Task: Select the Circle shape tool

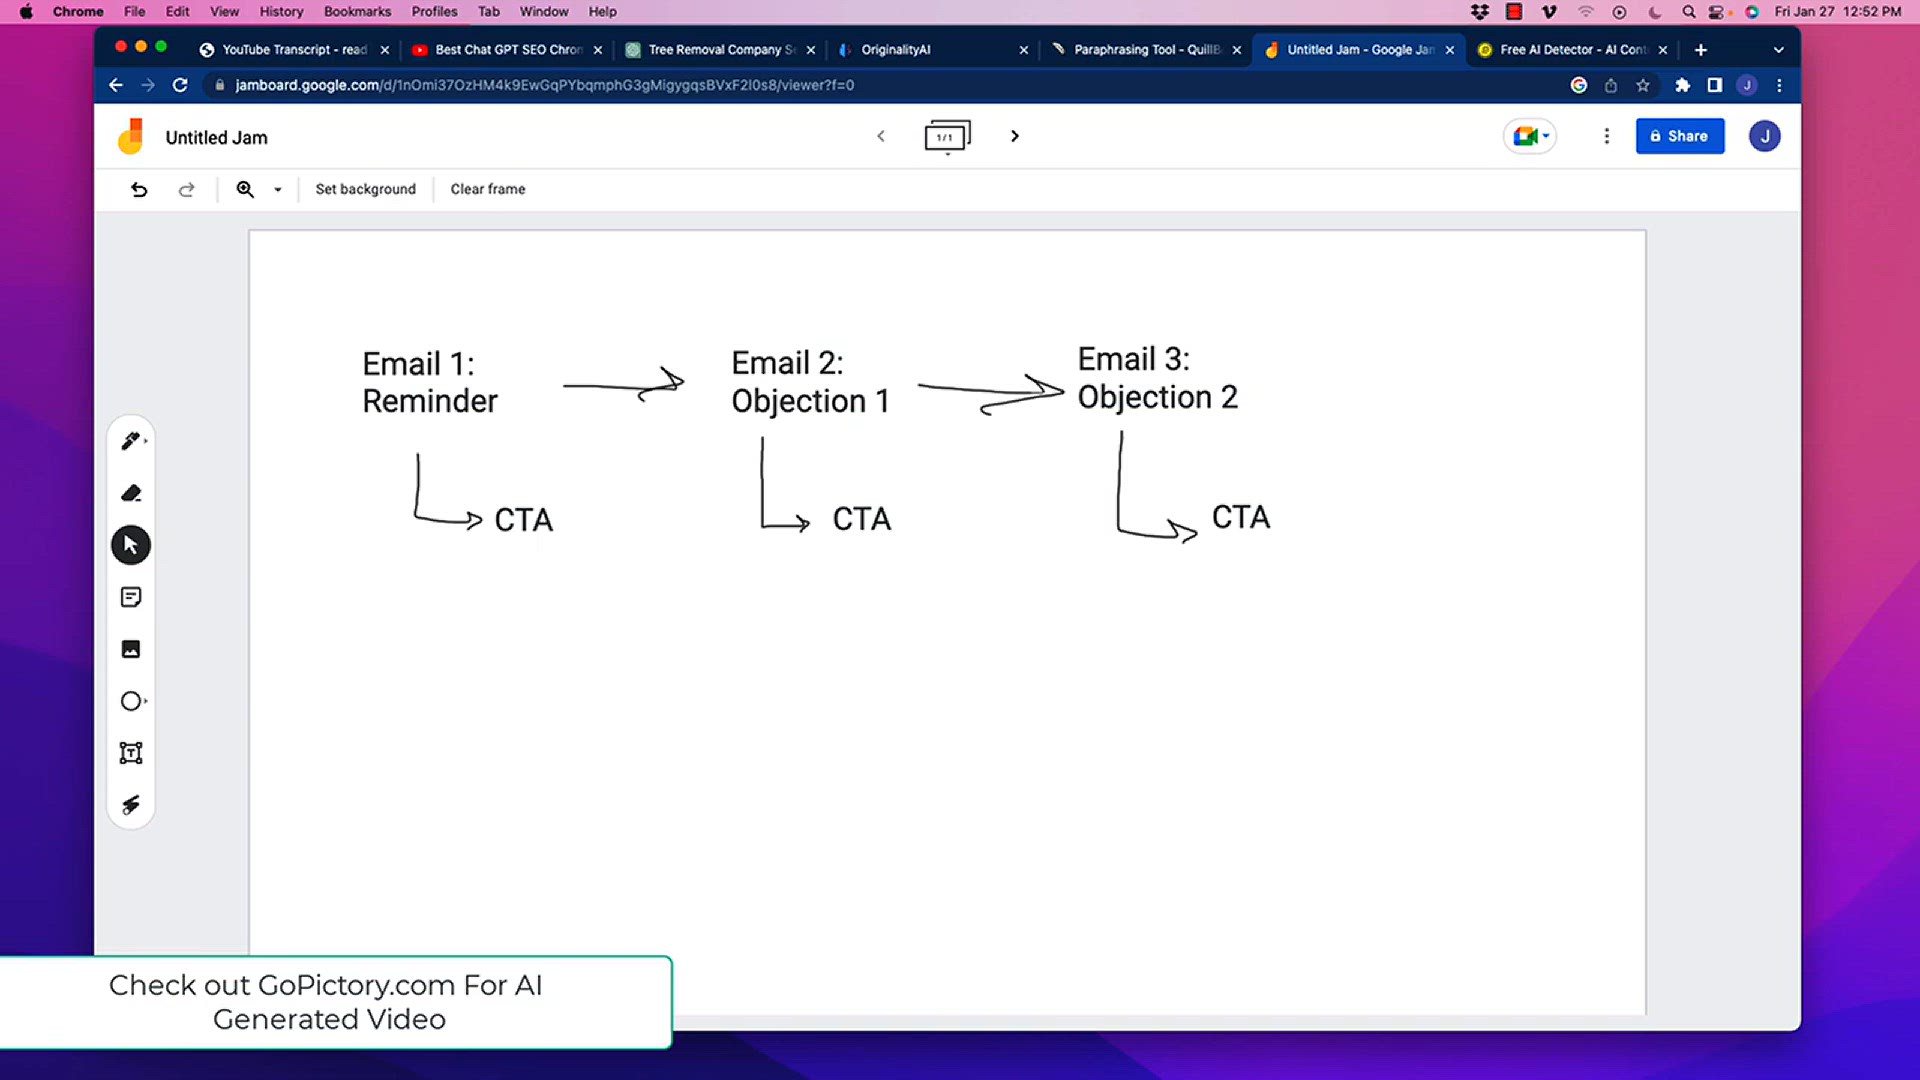Action: [130, 701]
